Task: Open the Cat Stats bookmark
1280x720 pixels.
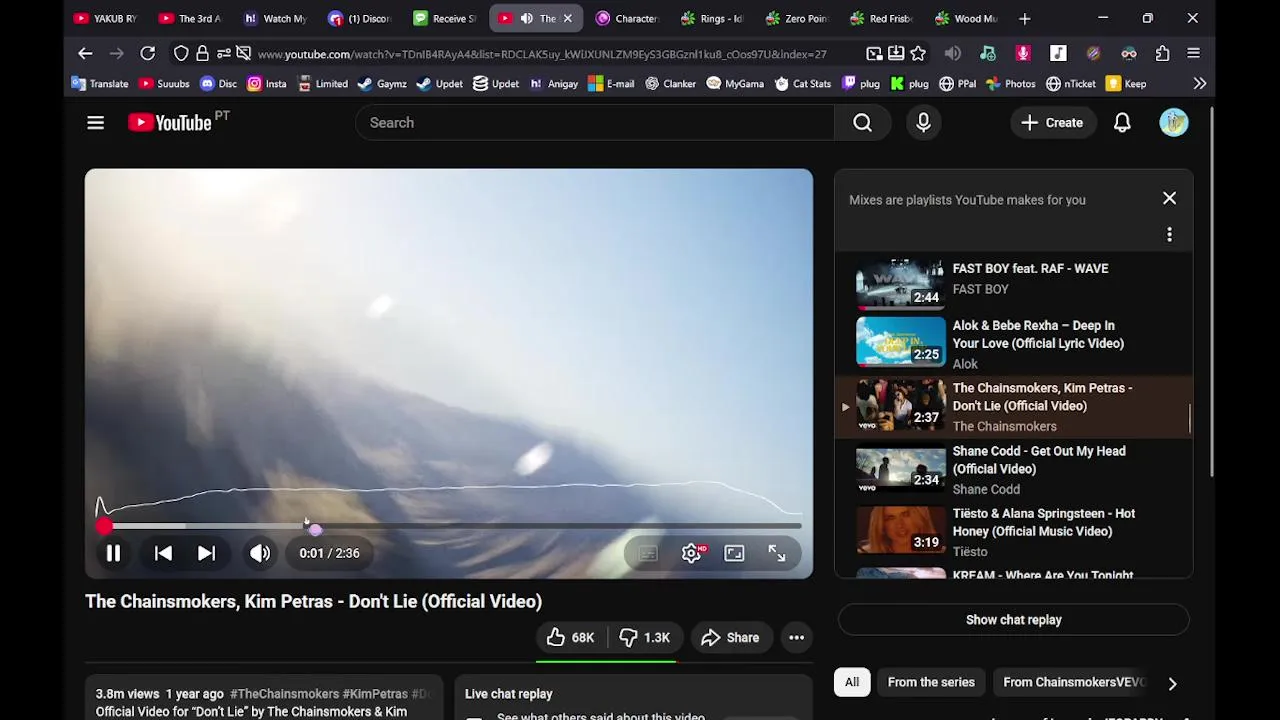Action: pyautogui.click(x=802, y=84)
